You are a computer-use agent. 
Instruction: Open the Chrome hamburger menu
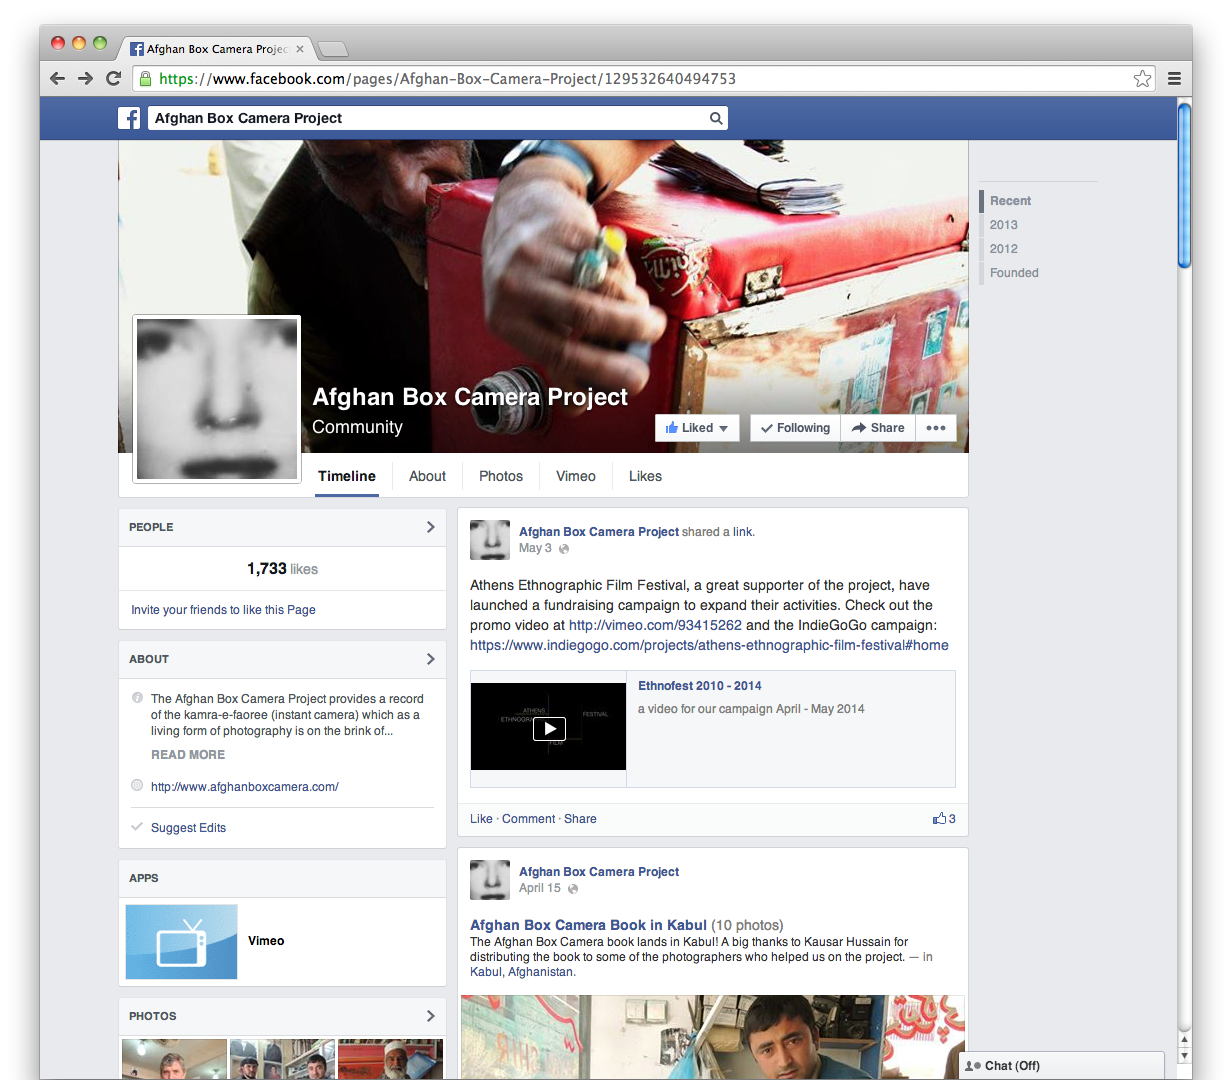coord(1174,78)
